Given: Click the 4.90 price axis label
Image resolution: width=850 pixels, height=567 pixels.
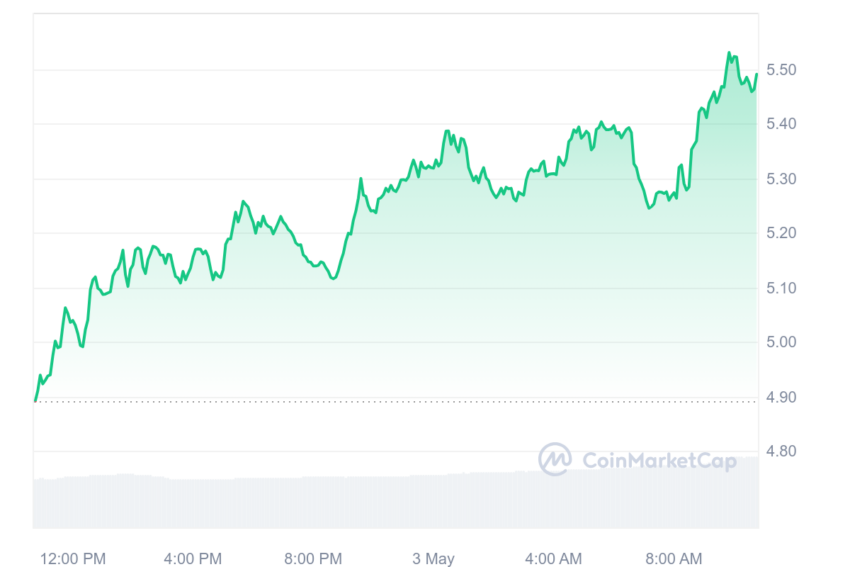Looking at the screenshot, I should click(781, 397).
